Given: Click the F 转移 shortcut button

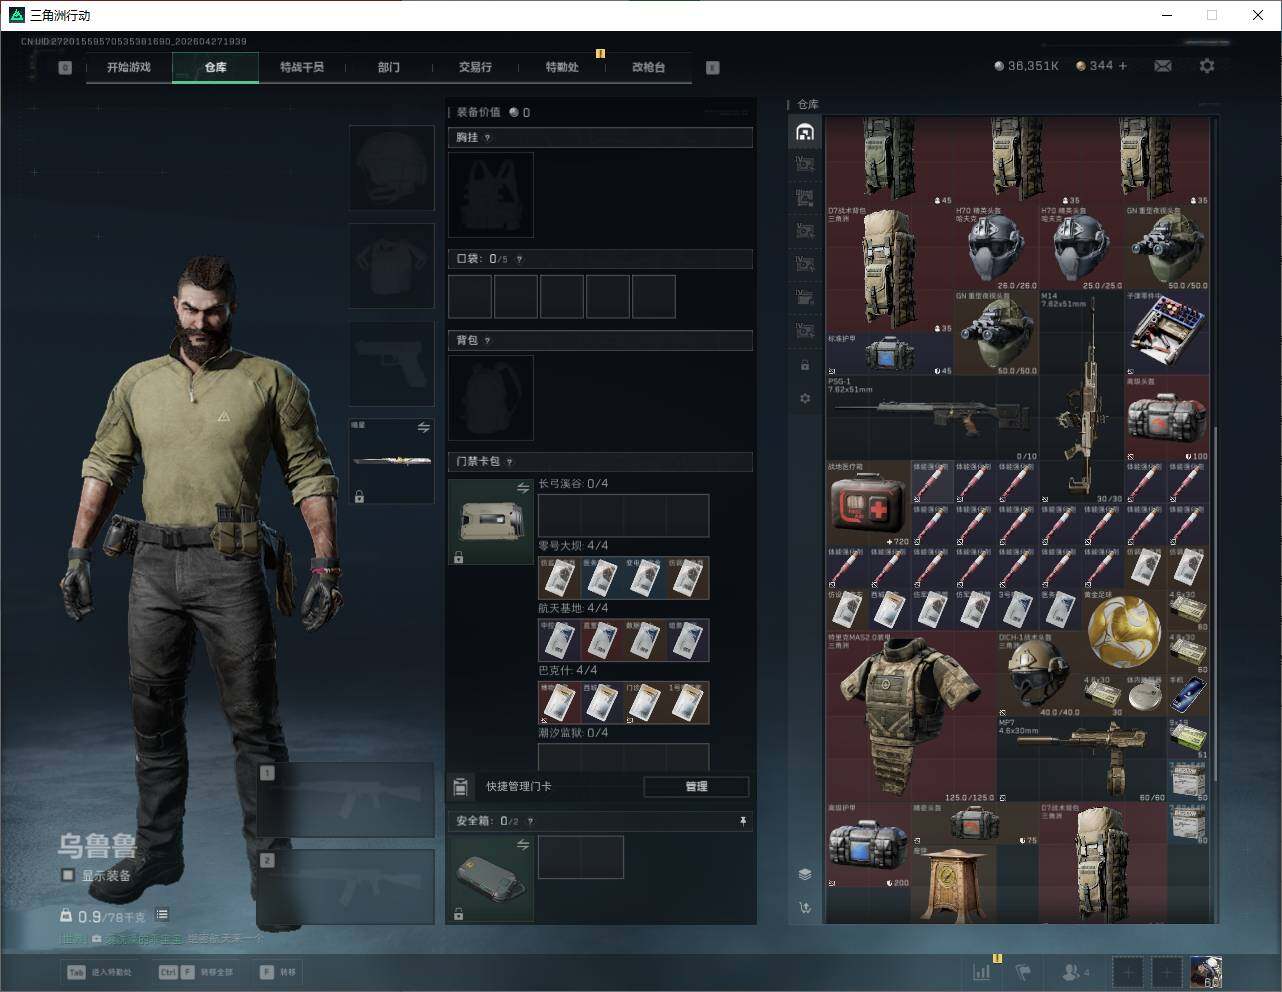Looking at the screenshot, I should pos(279,972).
